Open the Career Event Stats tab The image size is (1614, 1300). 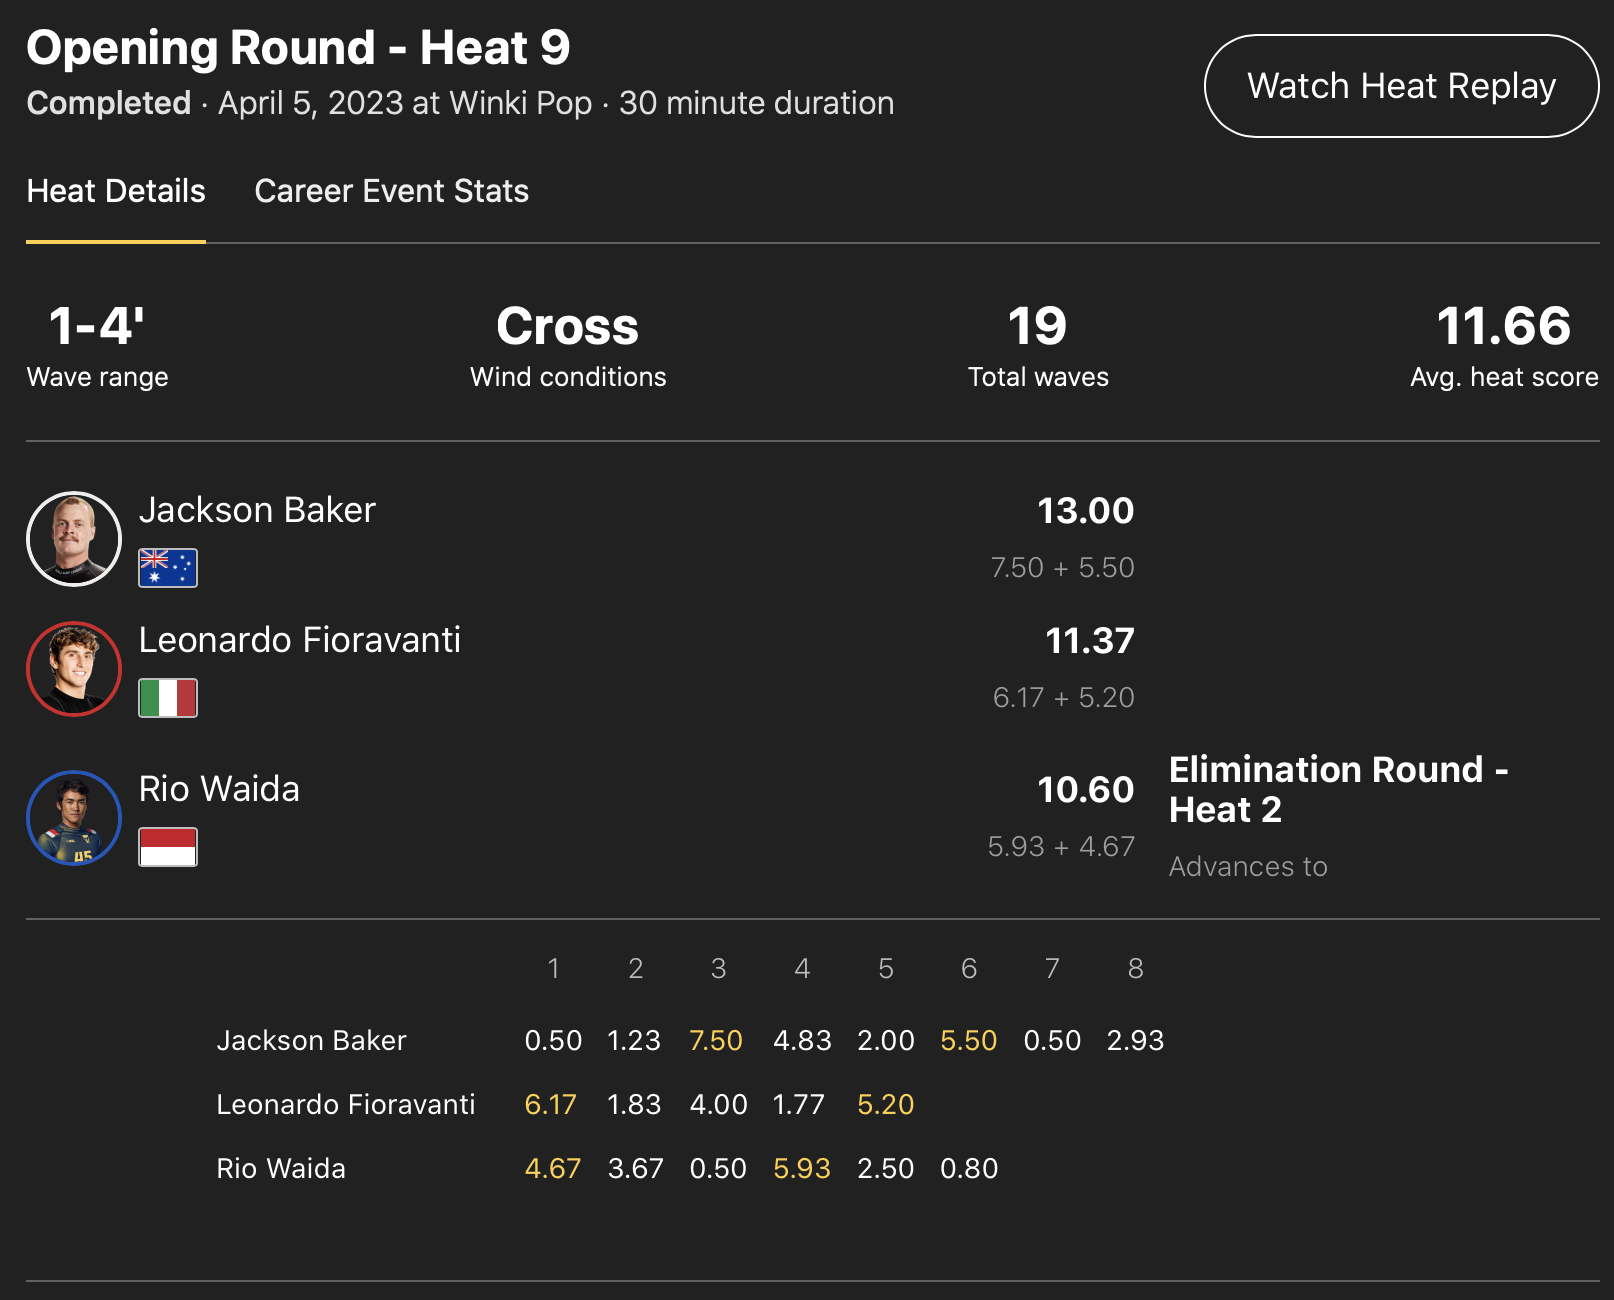391,191
